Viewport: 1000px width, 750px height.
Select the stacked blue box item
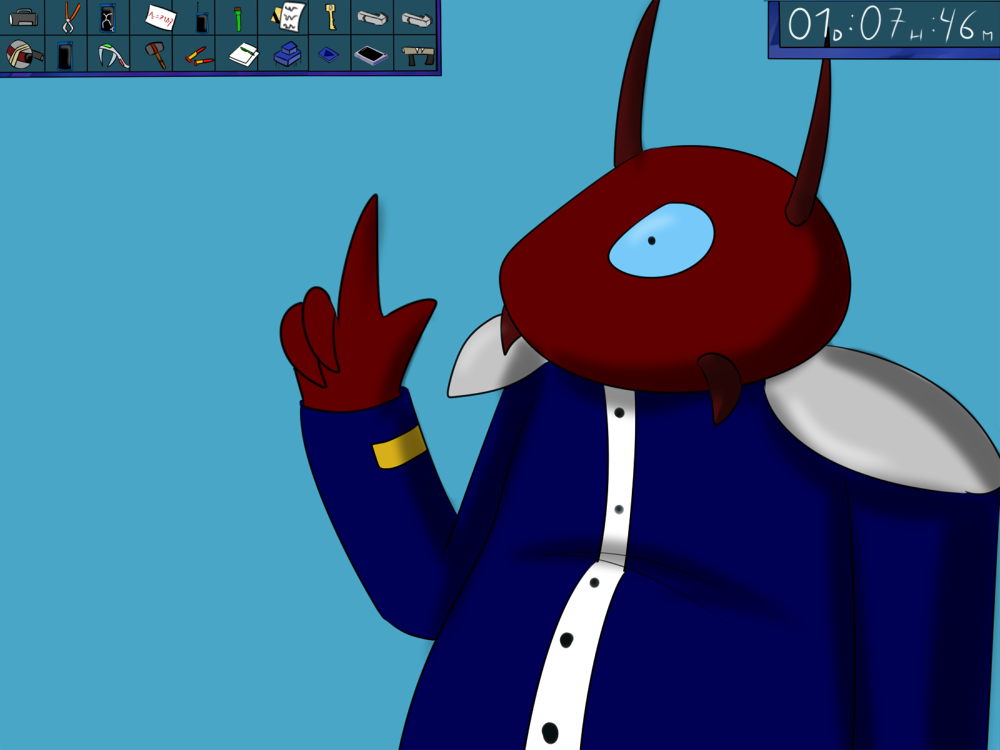[x=287, y=54]
